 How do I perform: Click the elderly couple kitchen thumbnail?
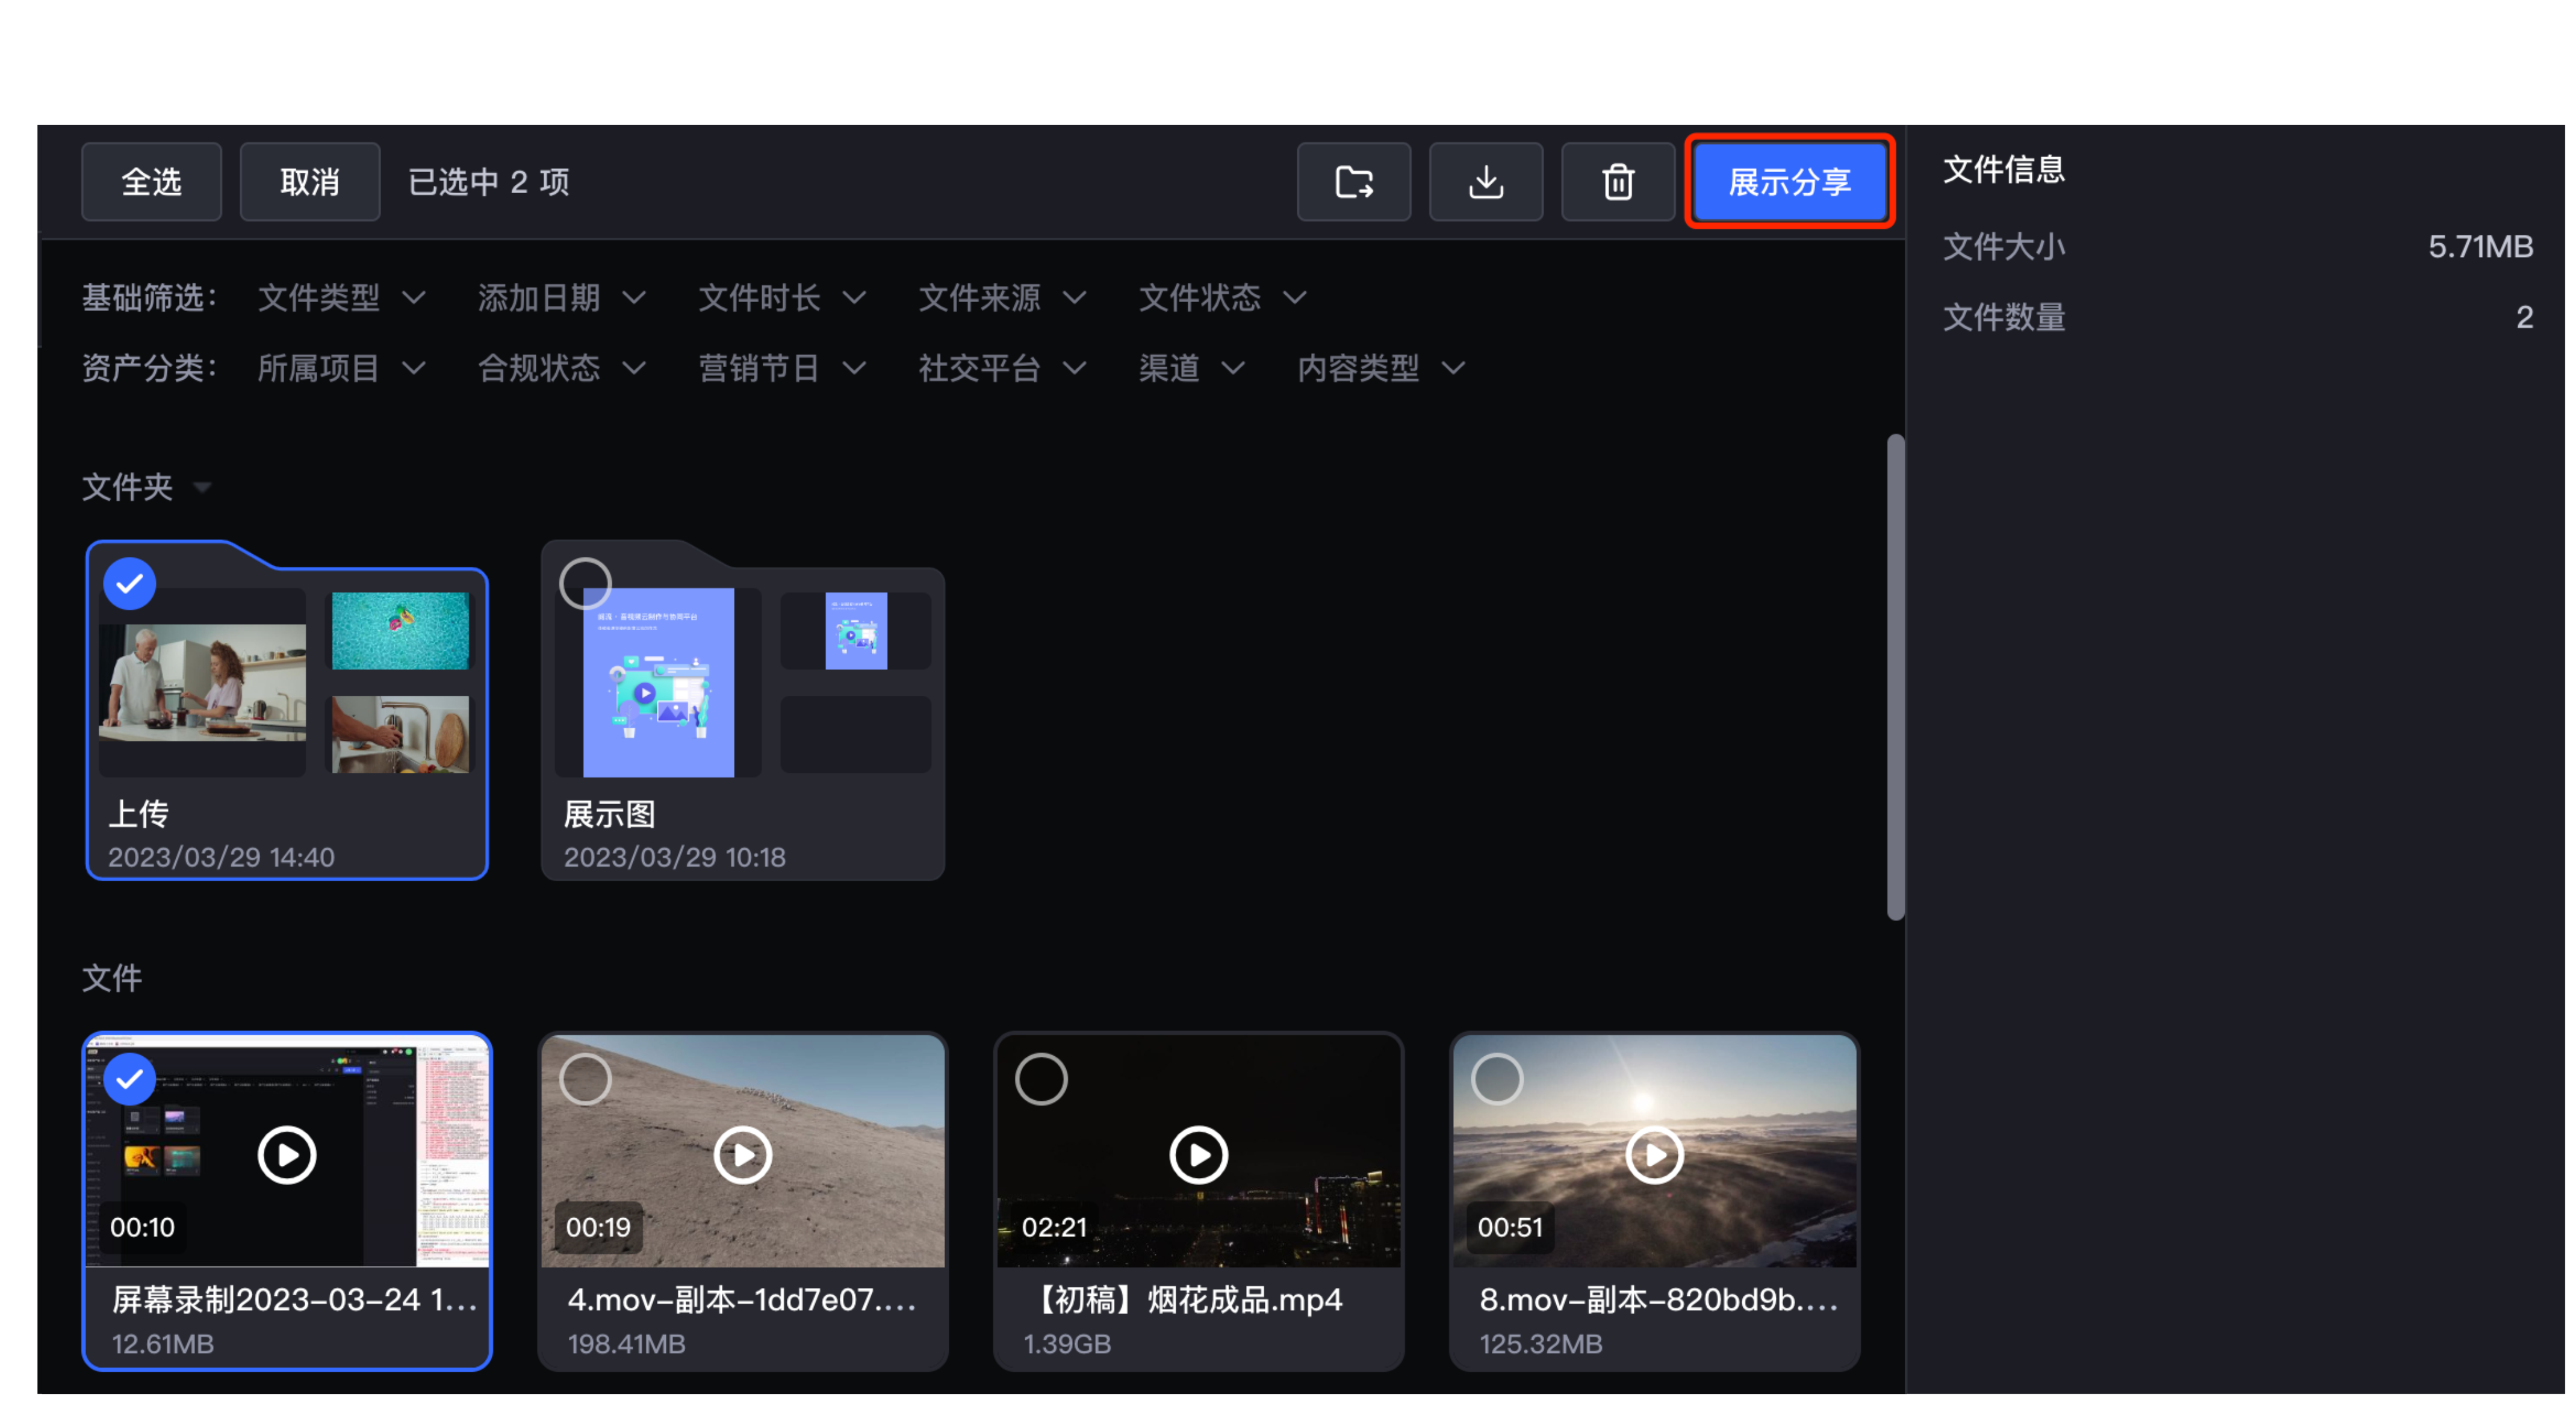pos(202,683)
